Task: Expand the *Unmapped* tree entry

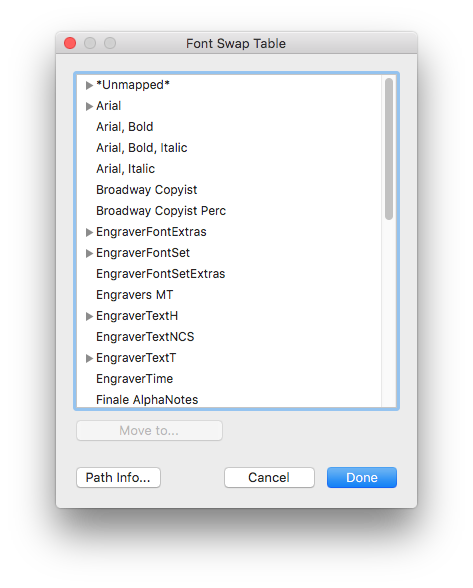Action: point(89,85)
